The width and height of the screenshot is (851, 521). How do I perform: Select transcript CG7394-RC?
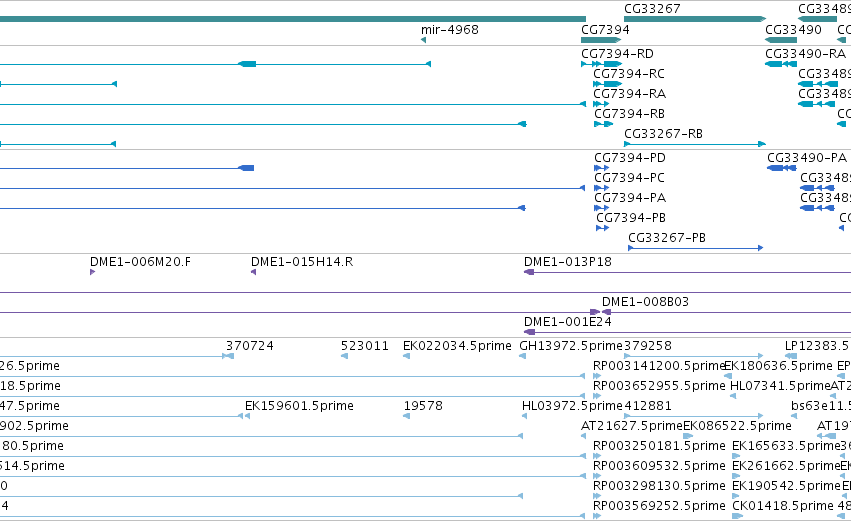pyautogui.click(x=628, y=74)
